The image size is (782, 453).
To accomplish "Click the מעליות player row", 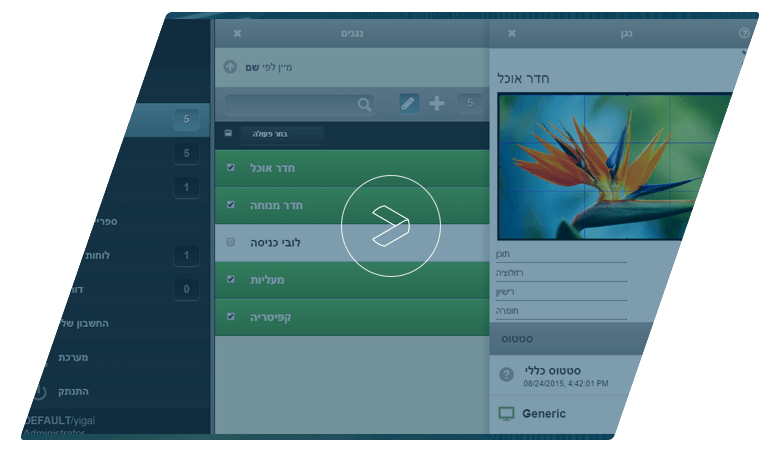I will point(350,280).
